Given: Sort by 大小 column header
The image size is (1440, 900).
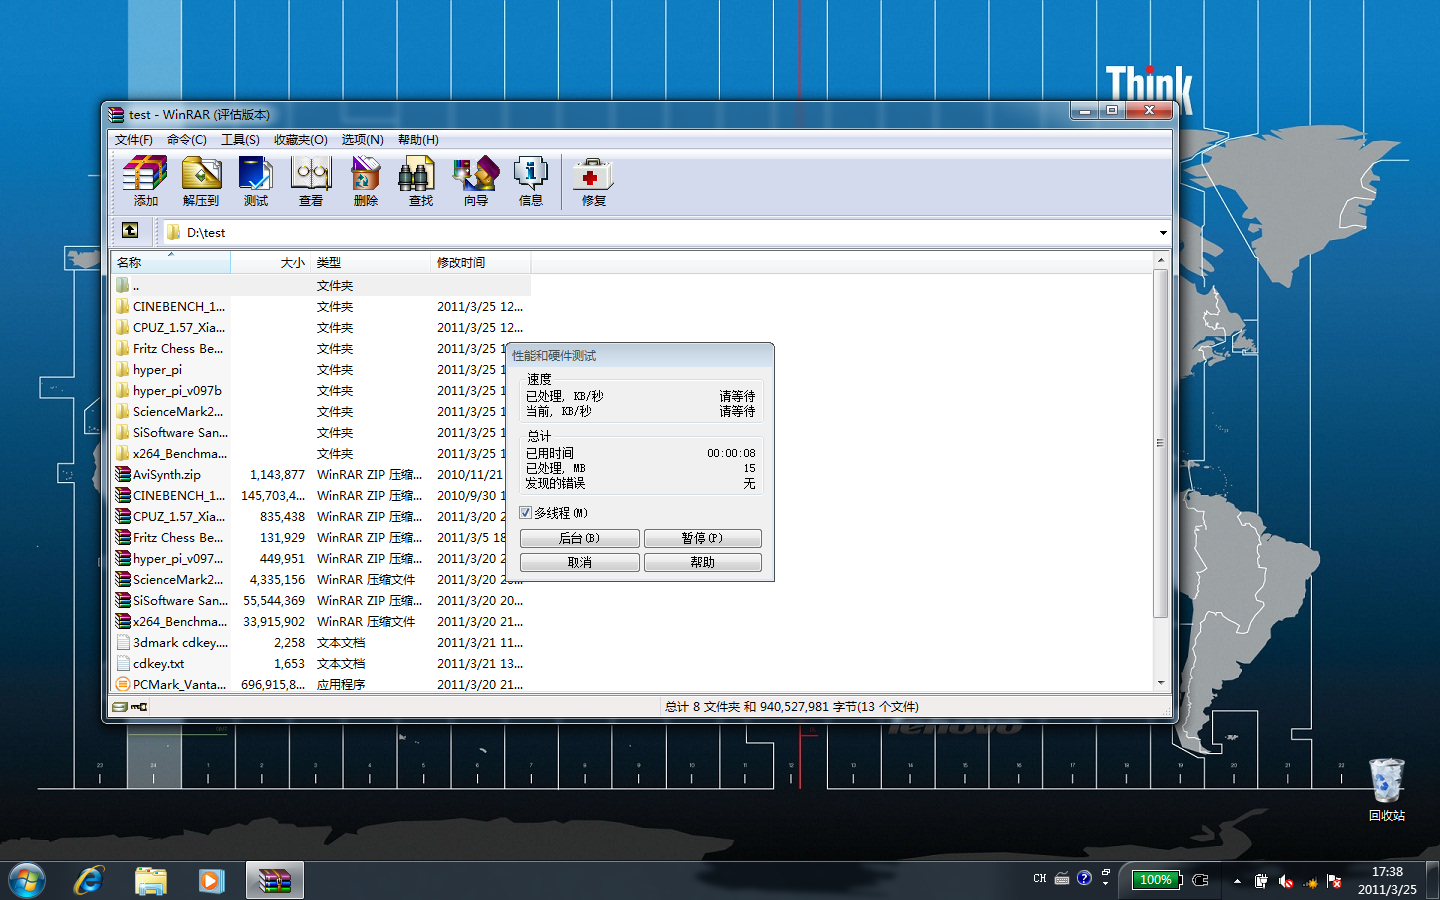Looking at the screenshot, I should click(271, 262).
